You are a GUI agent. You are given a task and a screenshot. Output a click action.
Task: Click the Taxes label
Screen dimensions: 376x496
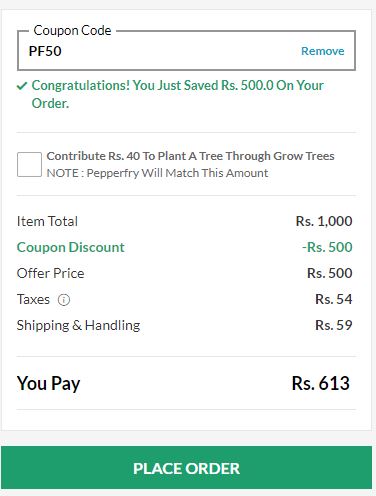tap(33, 299)
